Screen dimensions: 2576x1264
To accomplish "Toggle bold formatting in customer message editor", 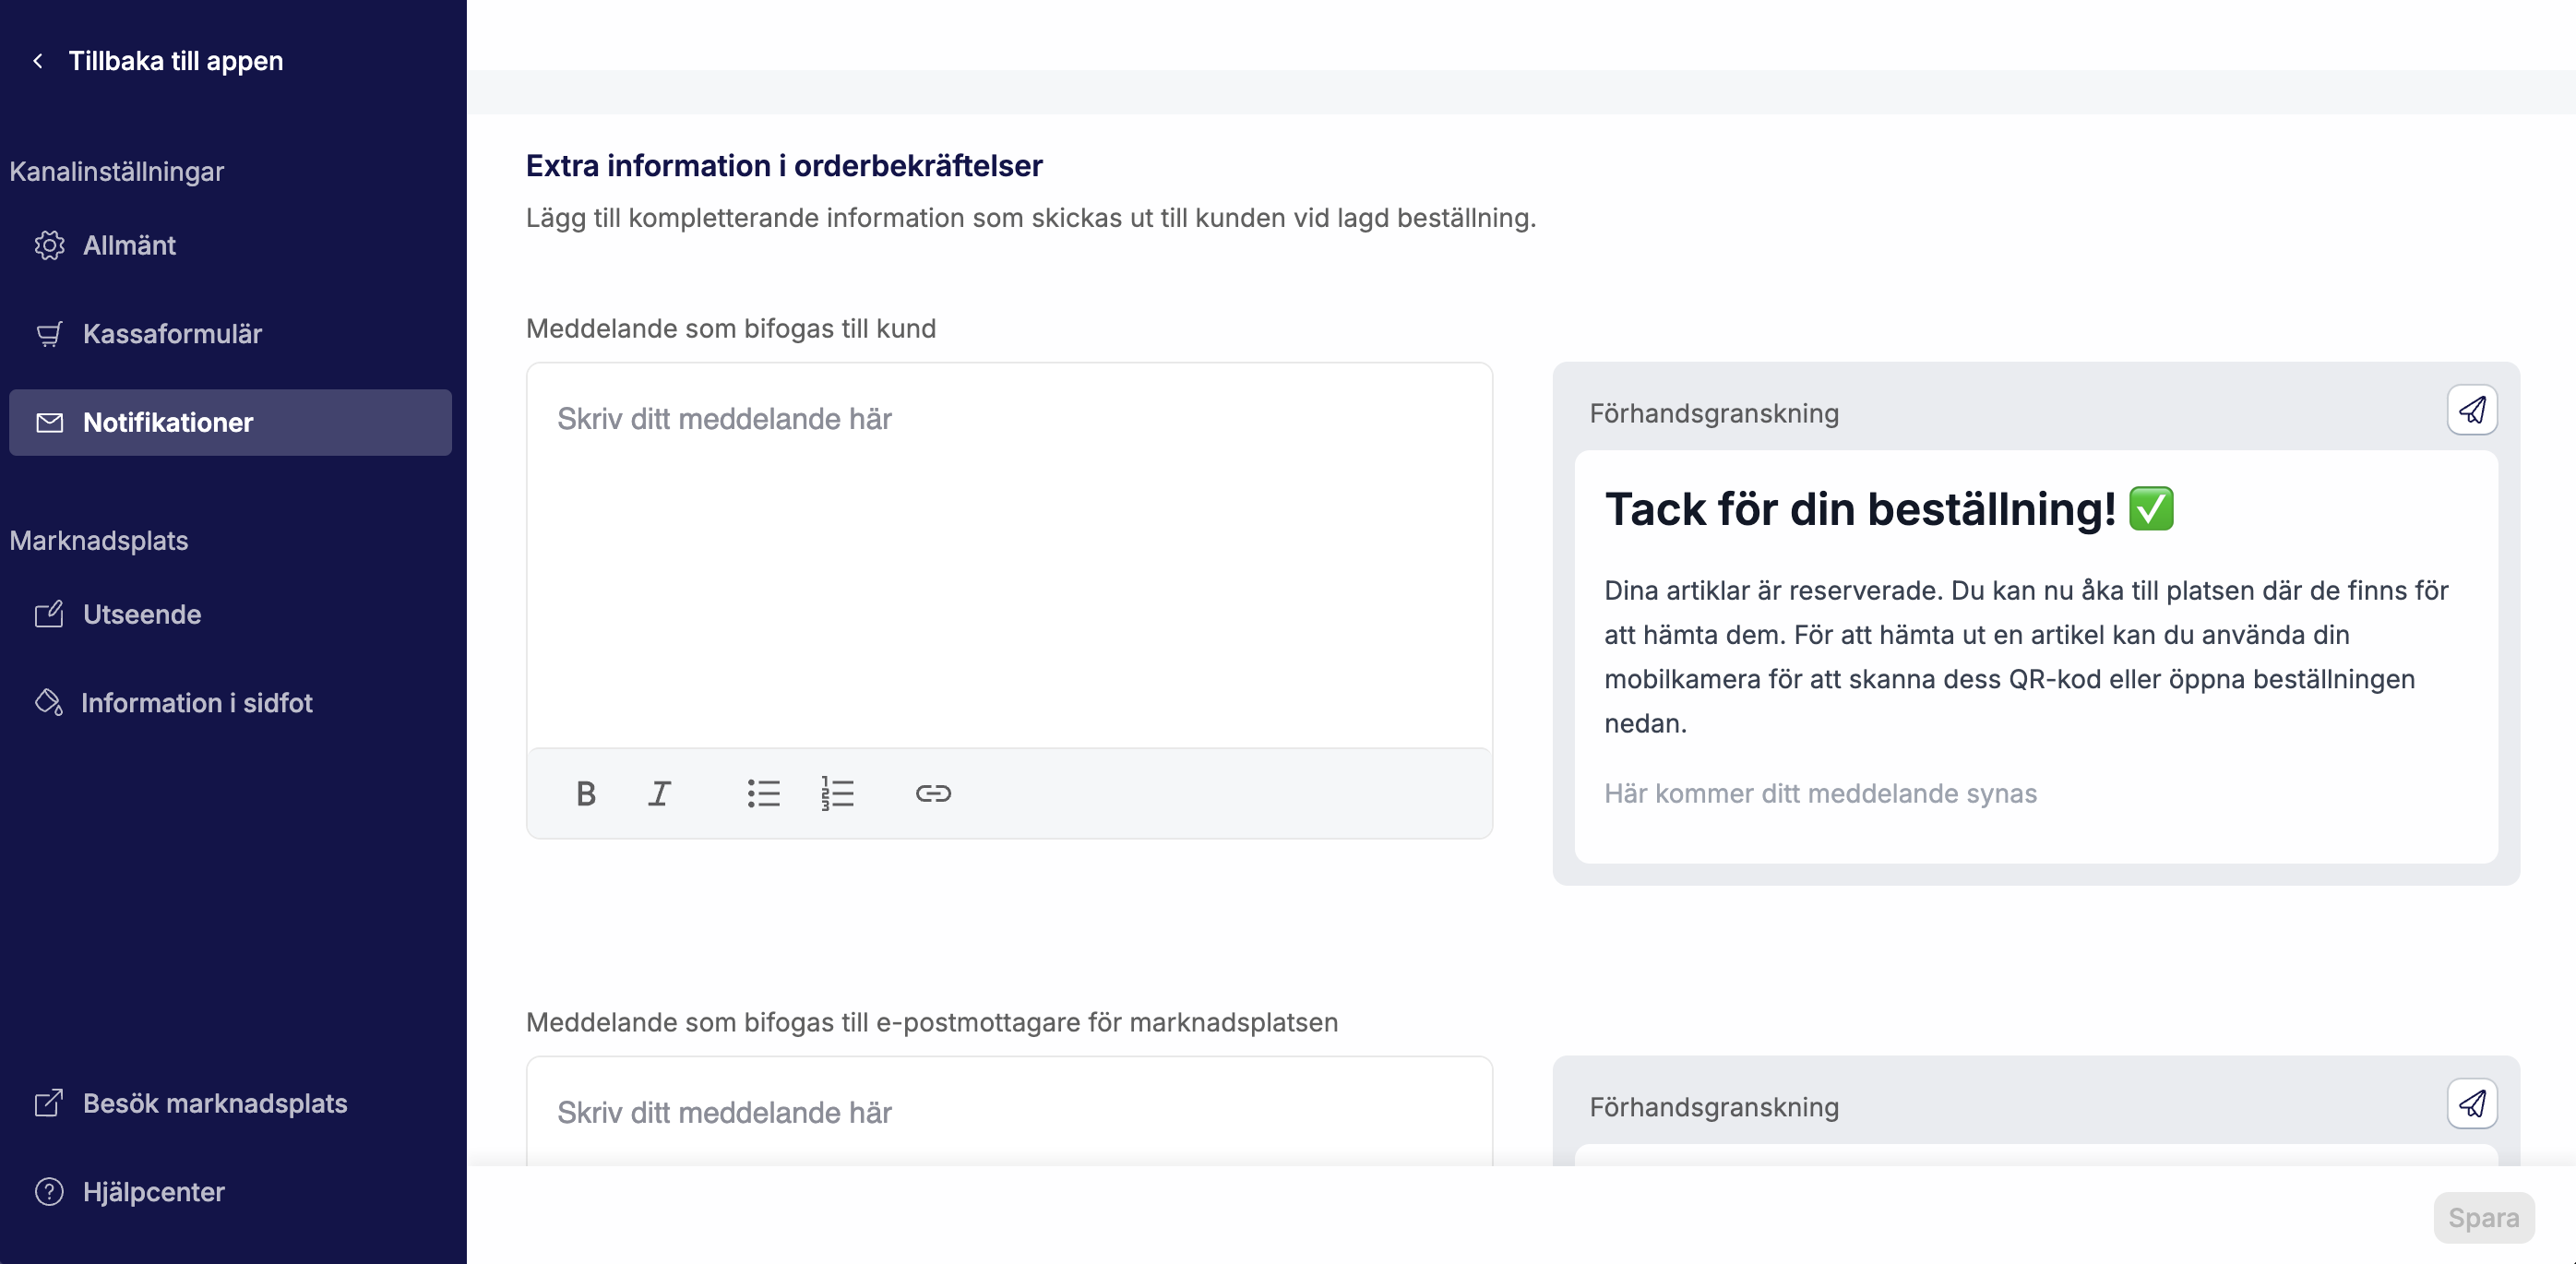I will pos(586,793).
